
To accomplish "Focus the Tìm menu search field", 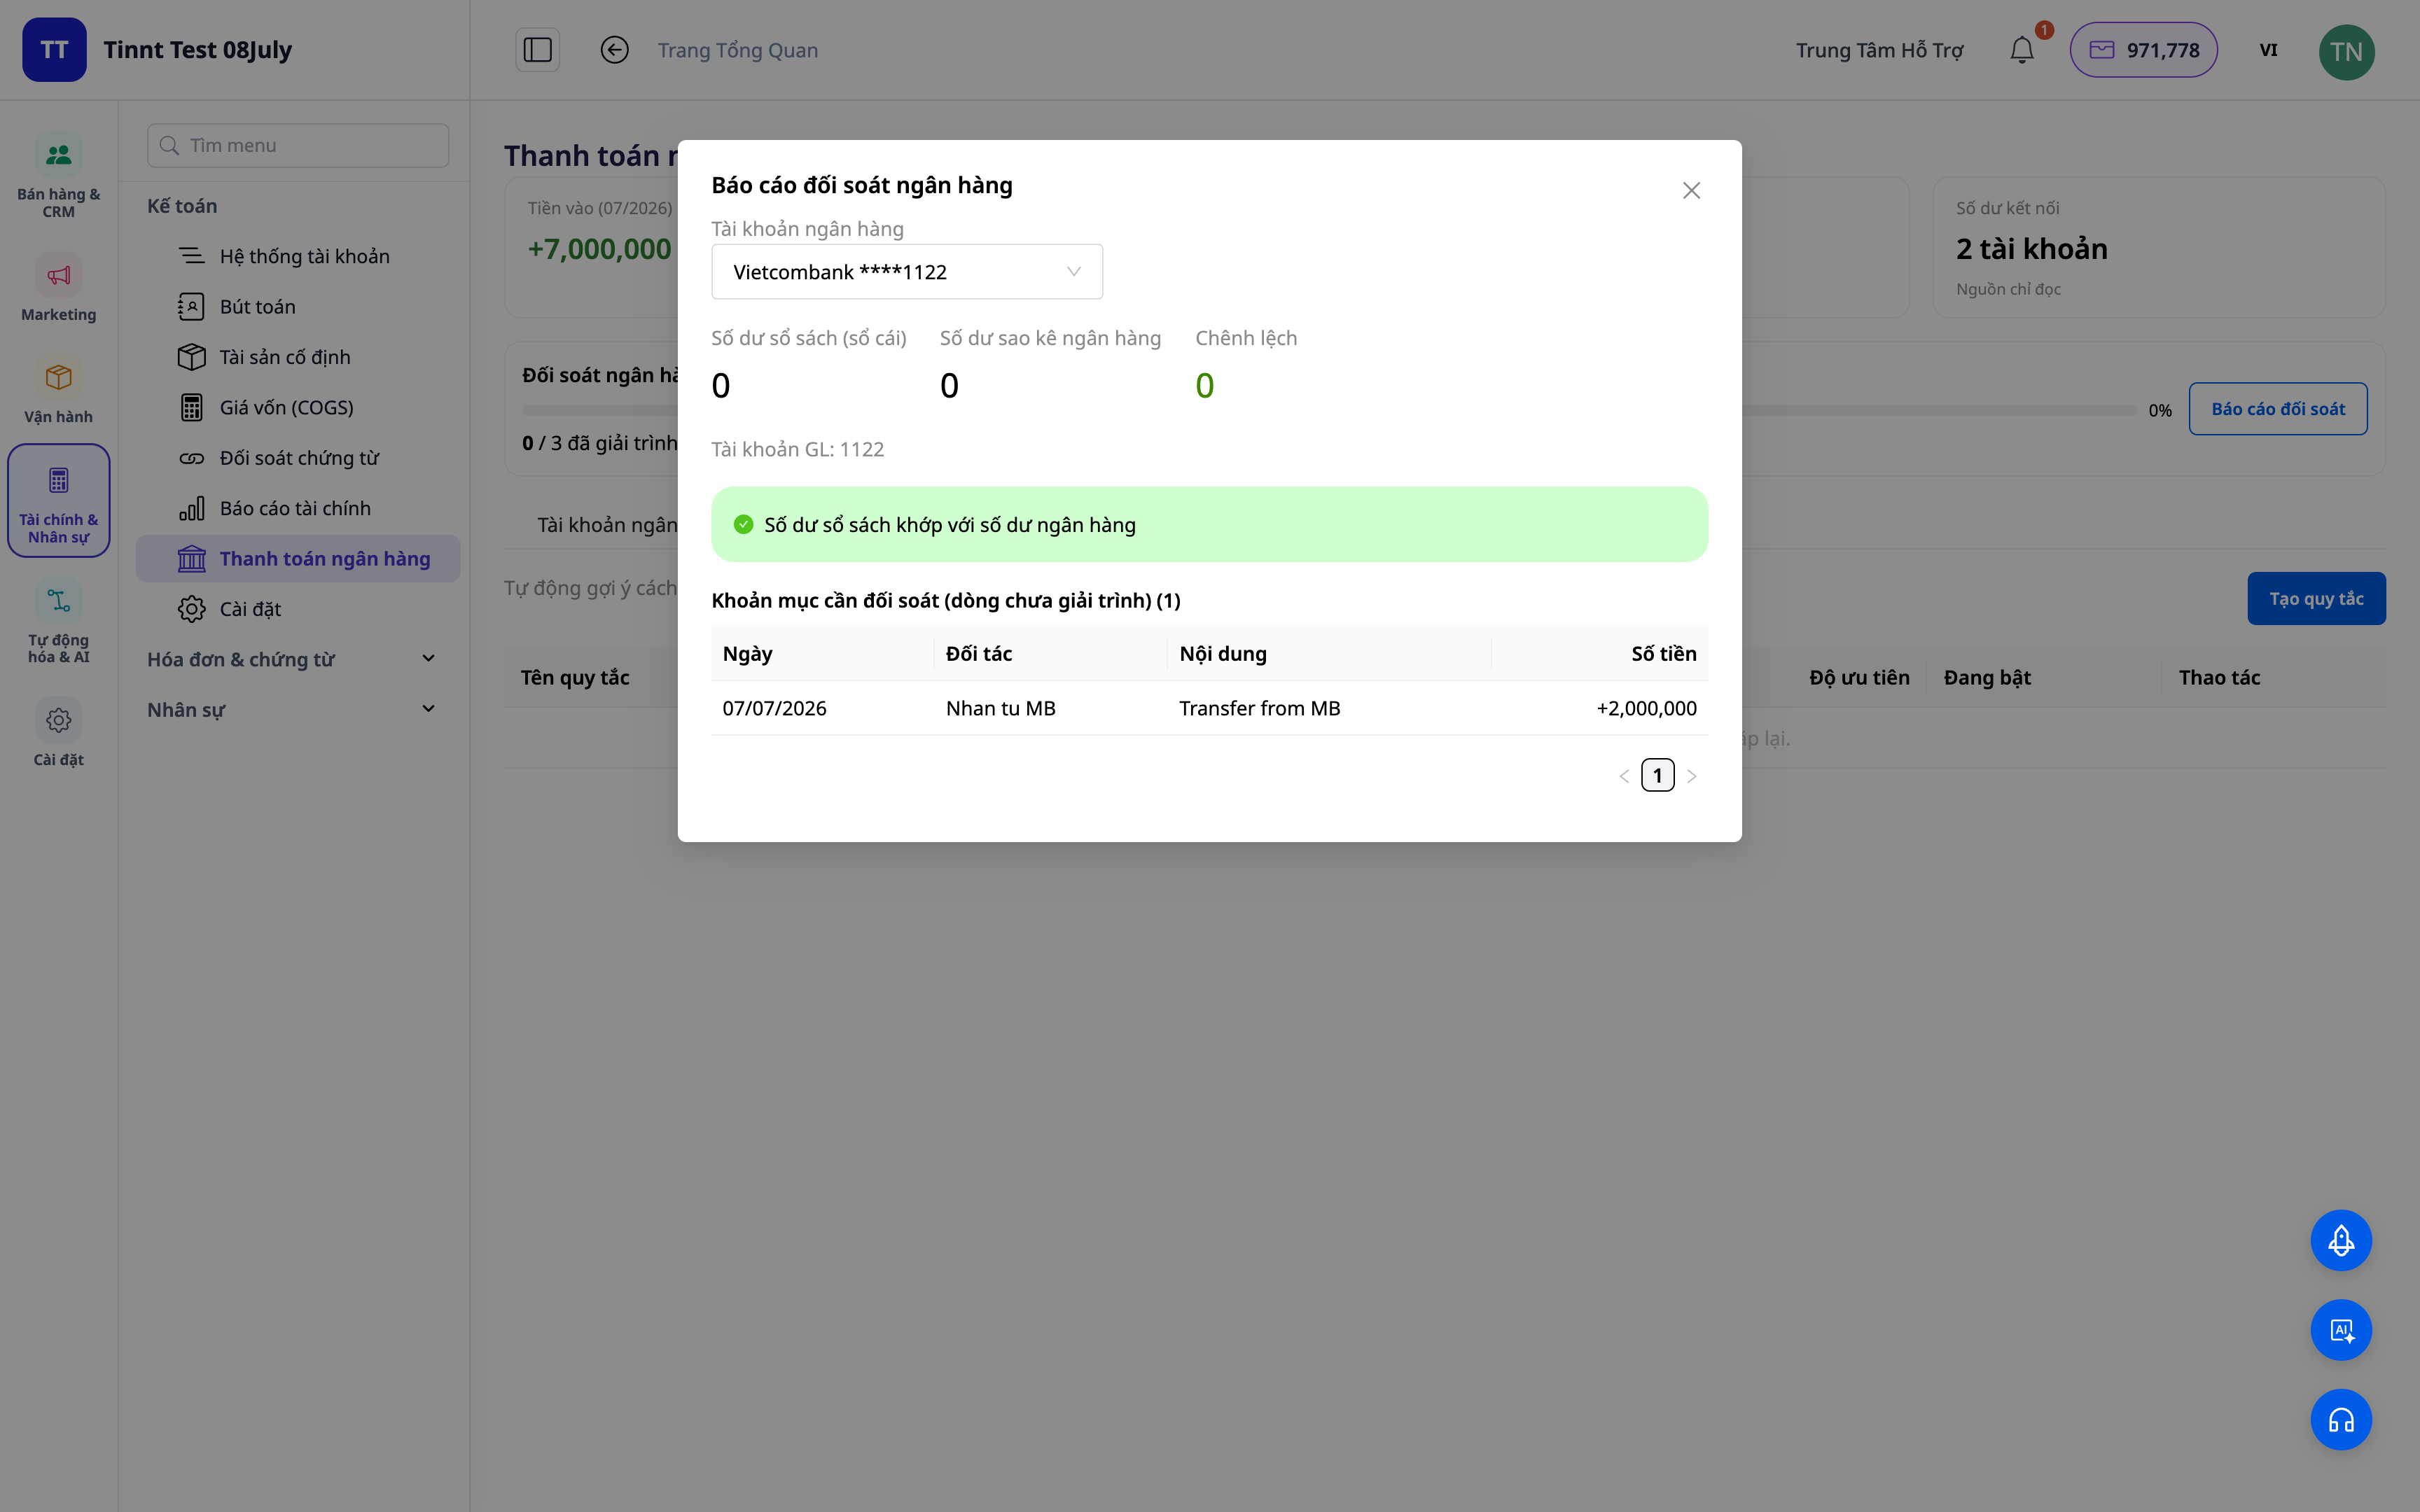I will click(298, 145).
